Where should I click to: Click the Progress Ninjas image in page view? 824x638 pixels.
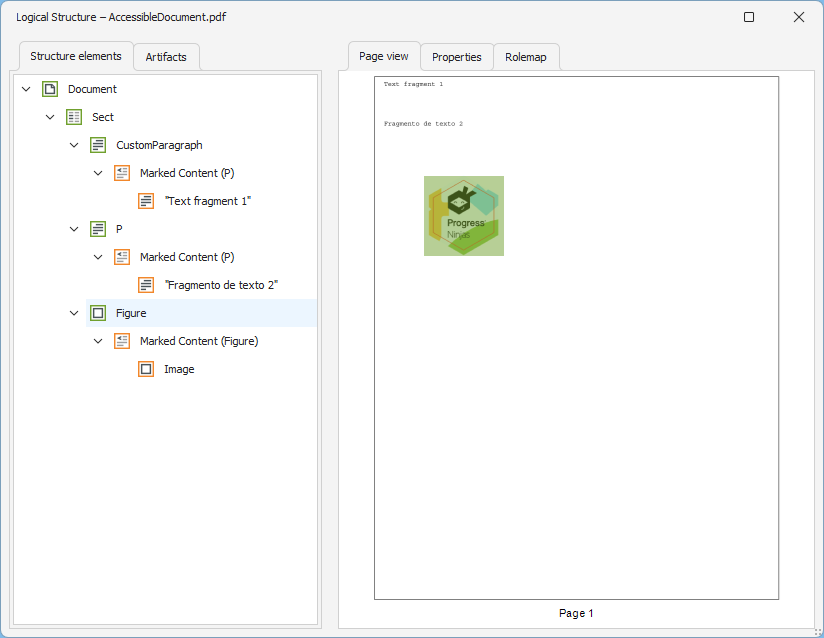pyautogui.click(x=464, y=216)
